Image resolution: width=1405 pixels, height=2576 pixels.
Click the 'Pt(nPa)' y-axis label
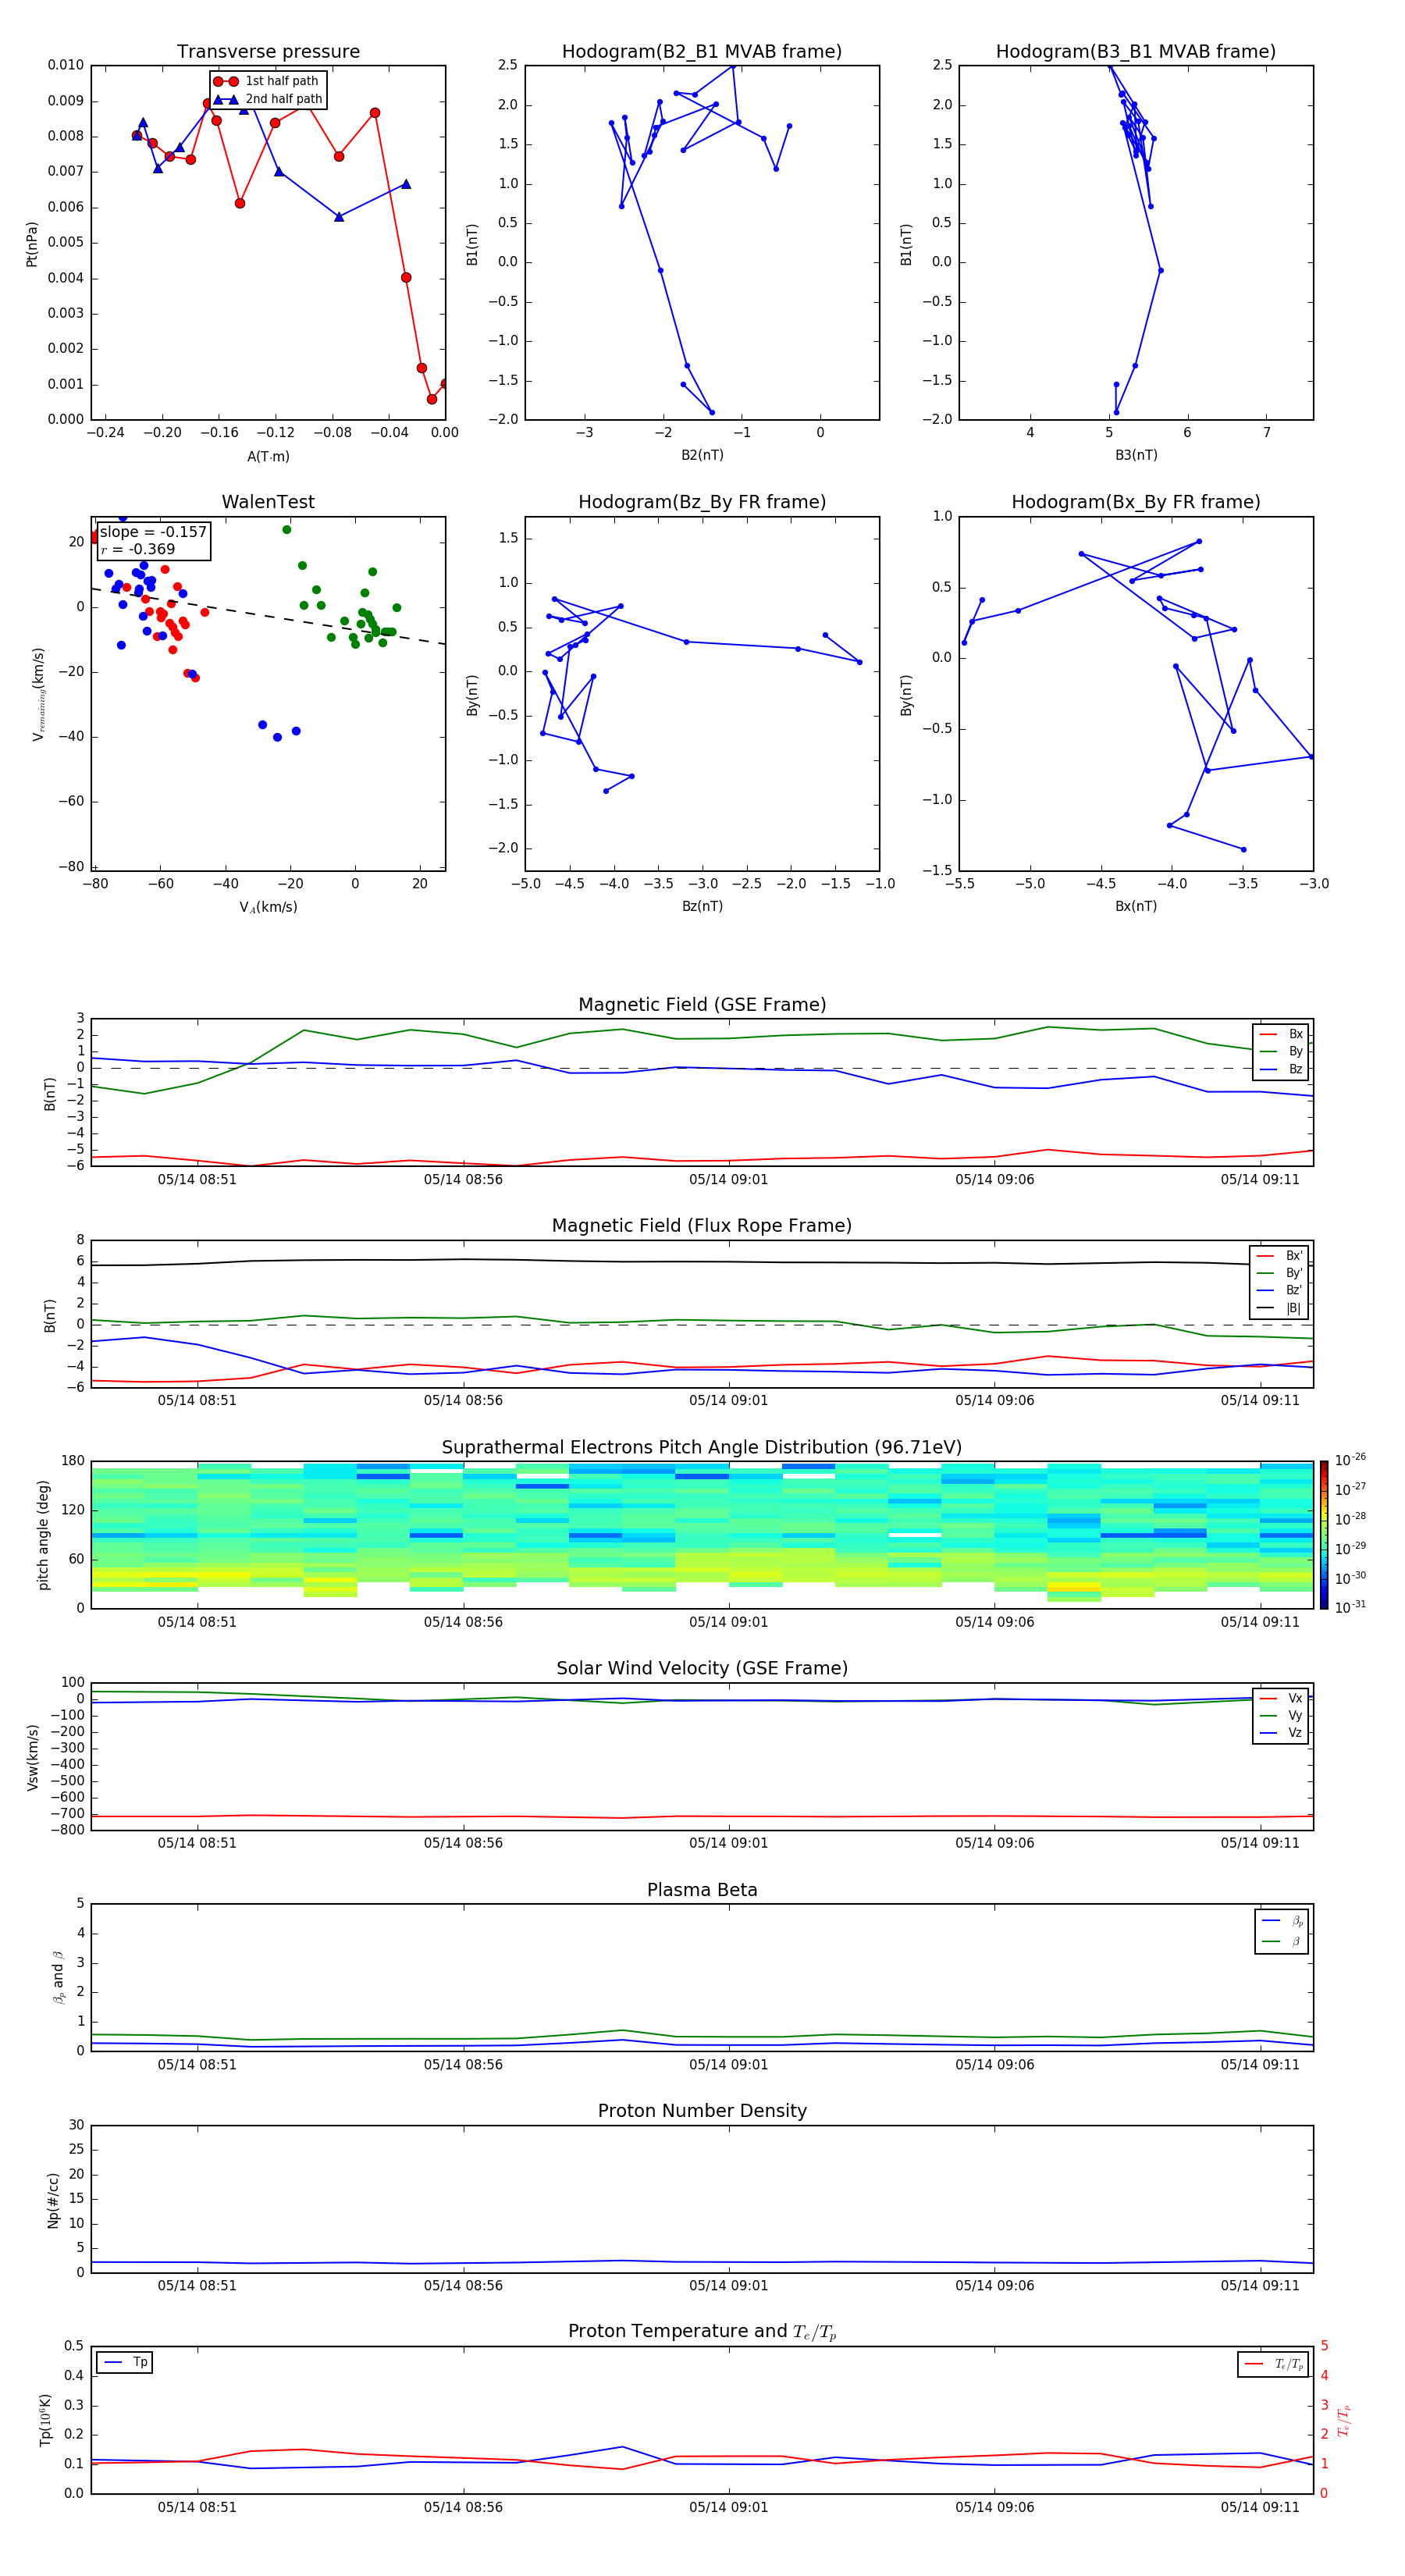tap(32, 244)
